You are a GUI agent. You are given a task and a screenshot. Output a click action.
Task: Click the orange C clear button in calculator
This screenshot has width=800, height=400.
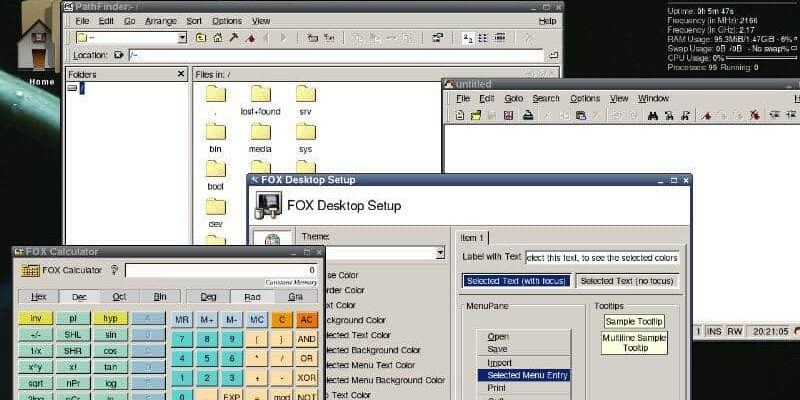tap(282, 320)
